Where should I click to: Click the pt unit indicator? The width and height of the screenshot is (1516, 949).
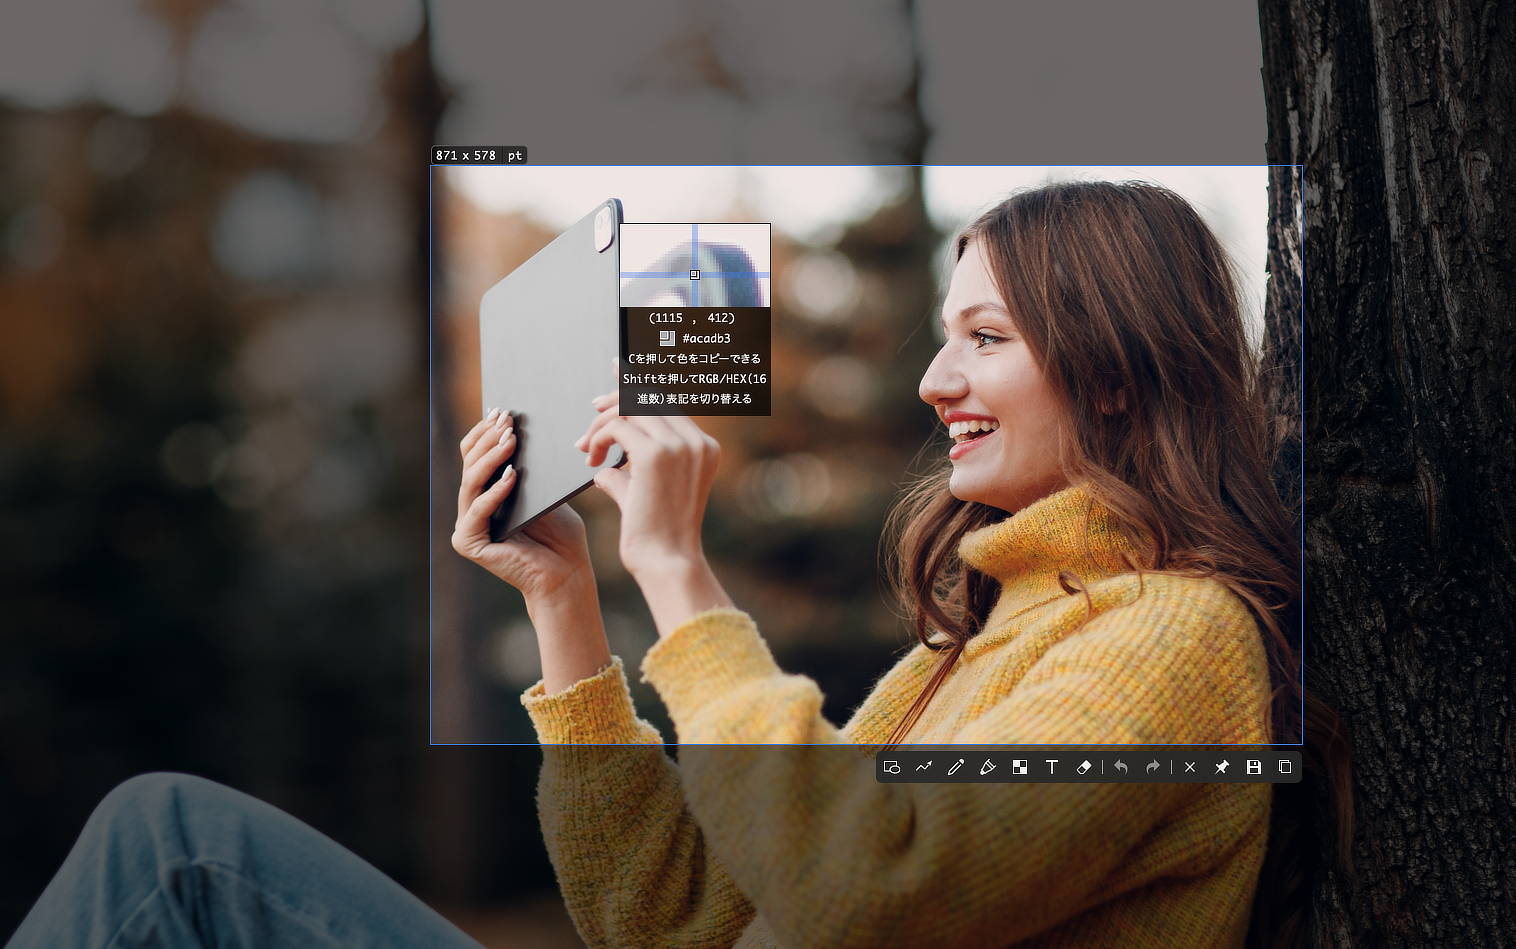514,155
